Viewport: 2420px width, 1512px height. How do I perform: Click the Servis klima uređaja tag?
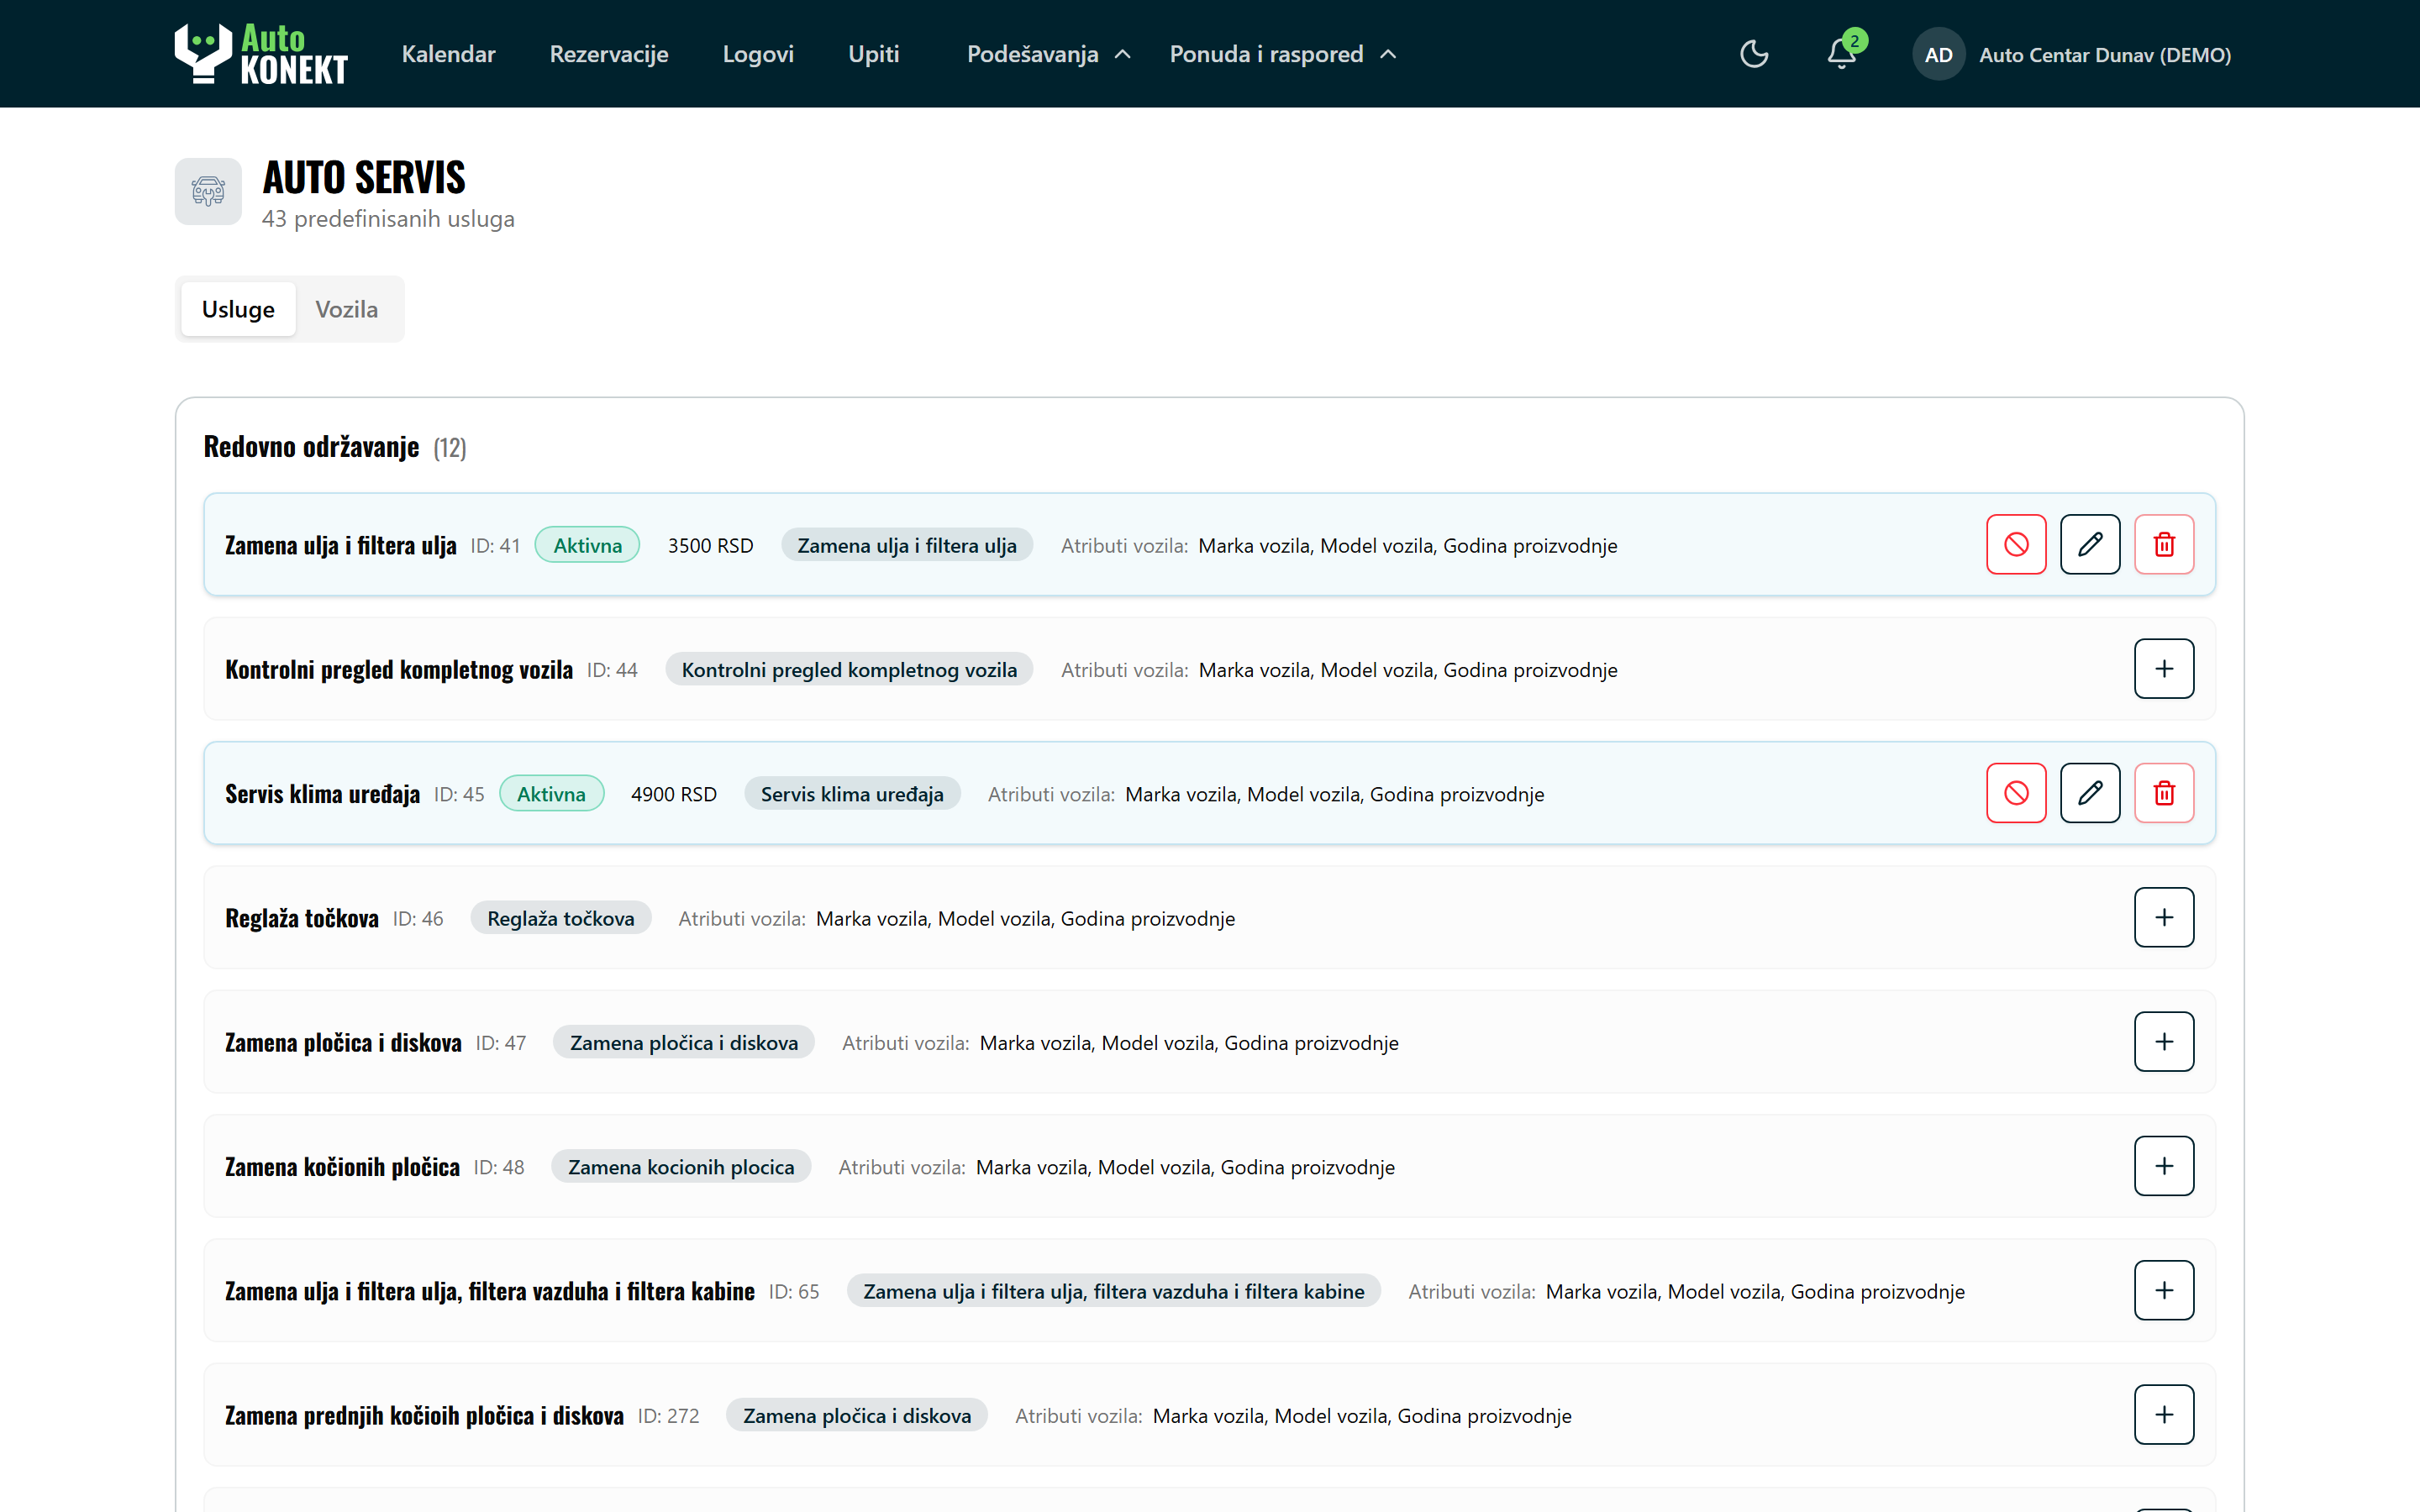852,794
